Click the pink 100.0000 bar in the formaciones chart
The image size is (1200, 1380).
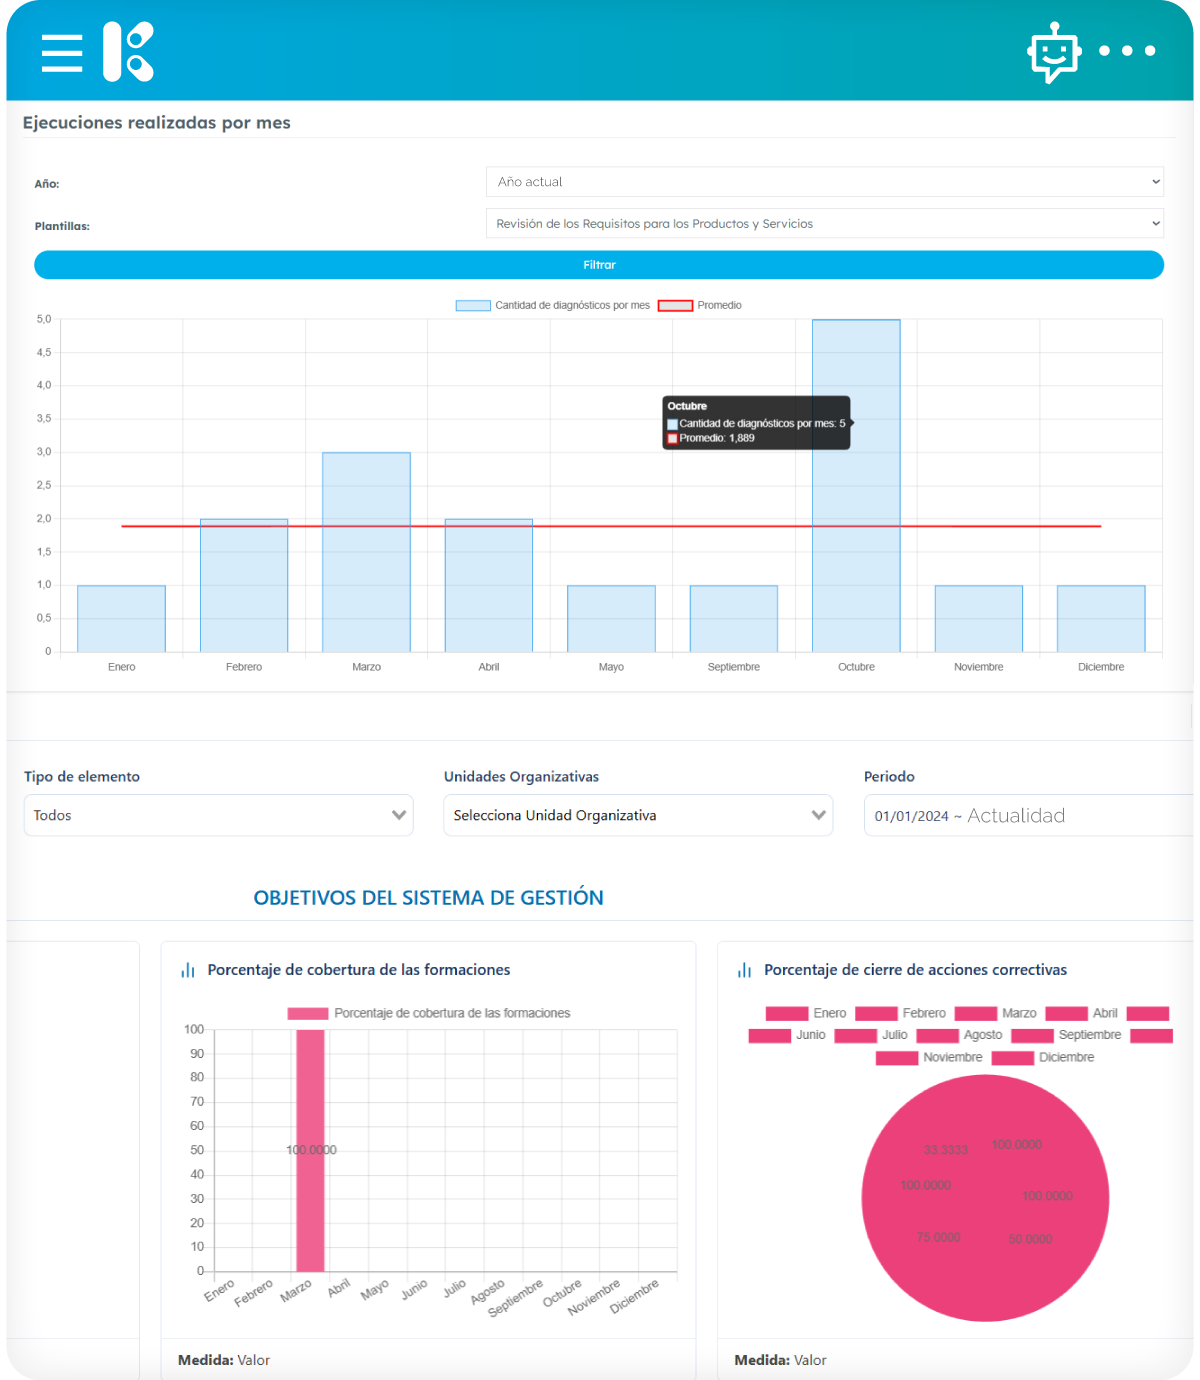pos(310,1150)
